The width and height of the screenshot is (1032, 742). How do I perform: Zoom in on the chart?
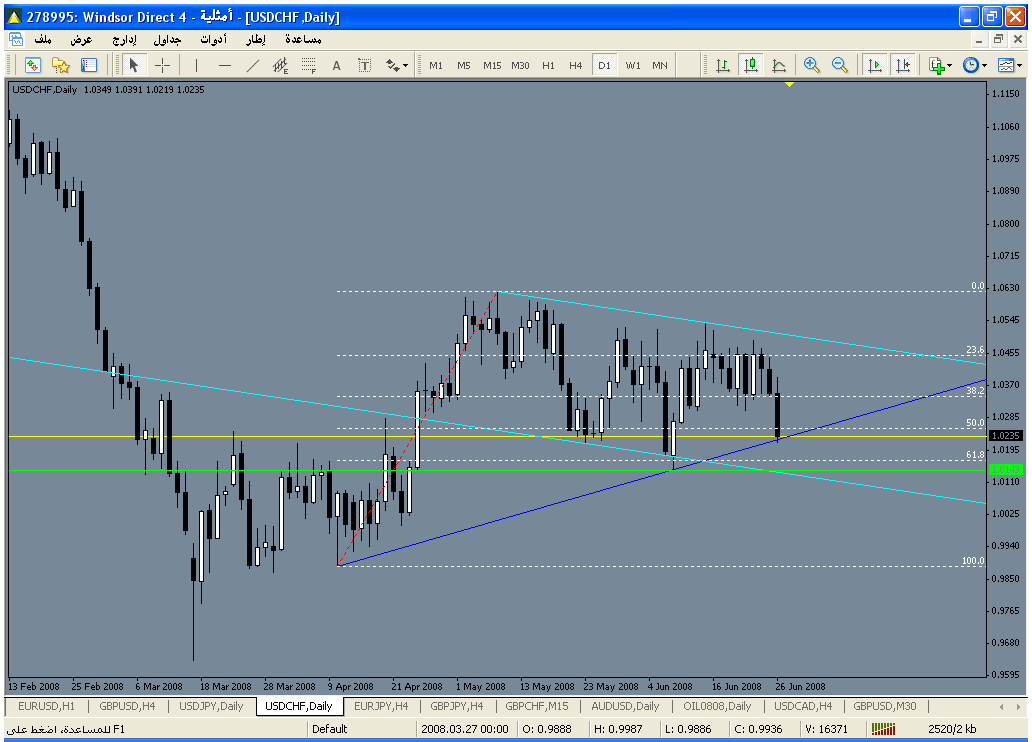812,65
